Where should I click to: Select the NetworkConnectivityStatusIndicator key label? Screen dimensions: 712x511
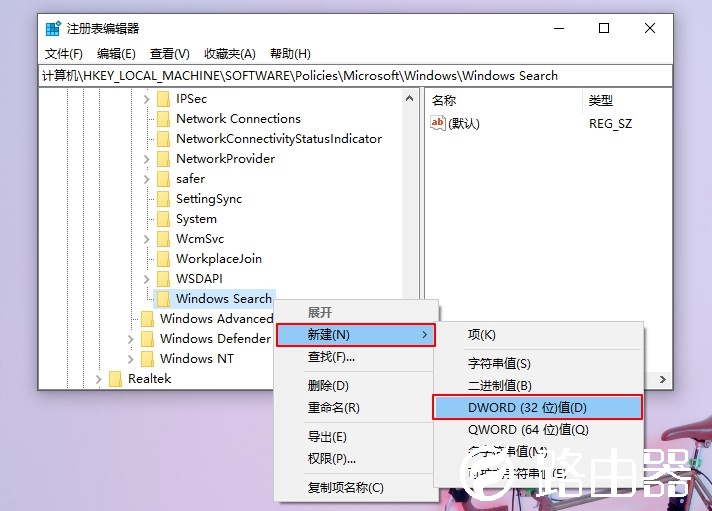(x=279, y=139)
